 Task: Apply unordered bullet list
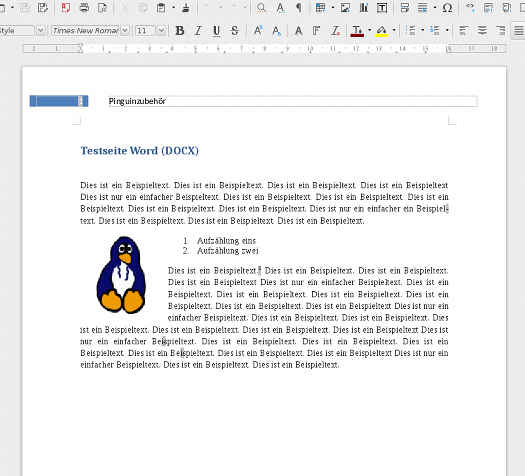click(x=410, y=31)
